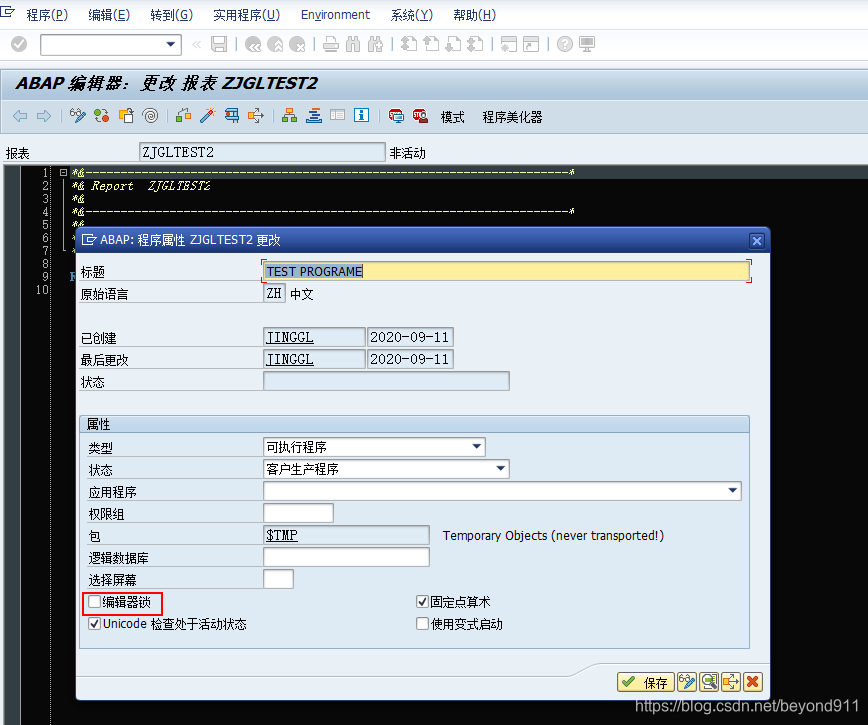This screenshot has height=725, width=868.
Task: Open the 转到(G) menu
Action: pos(172,15)
